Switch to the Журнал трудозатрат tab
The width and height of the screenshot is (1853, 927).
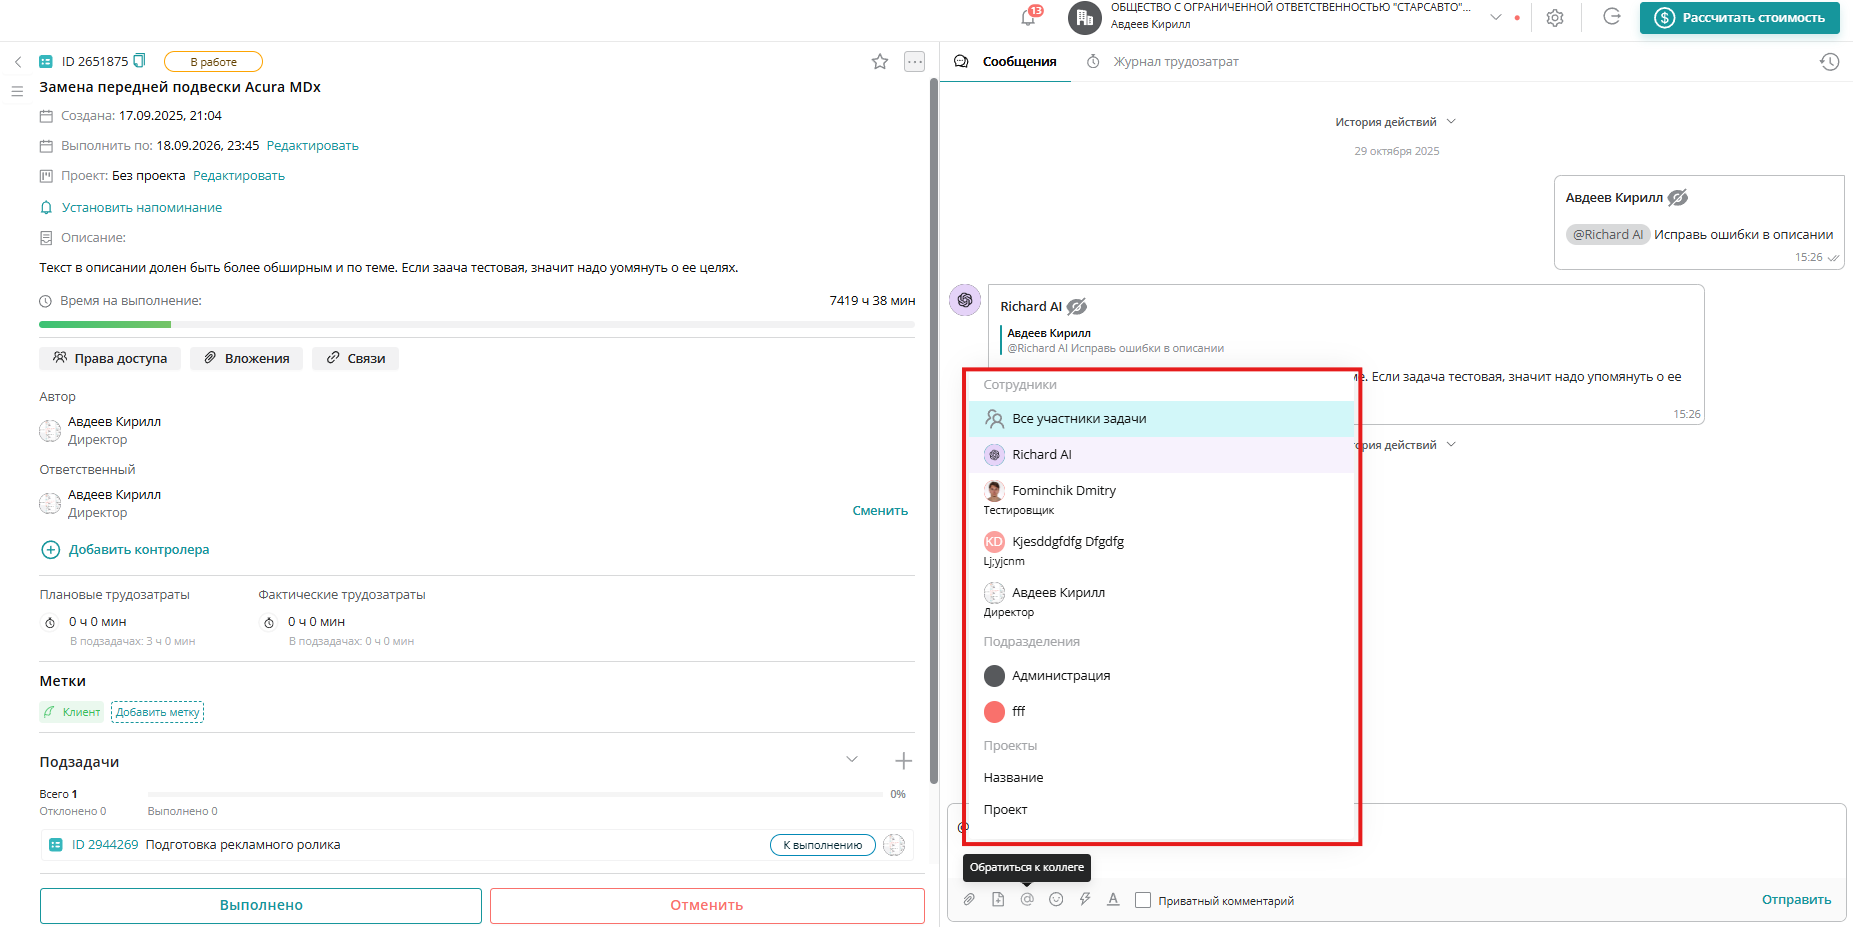(1163, 62)
